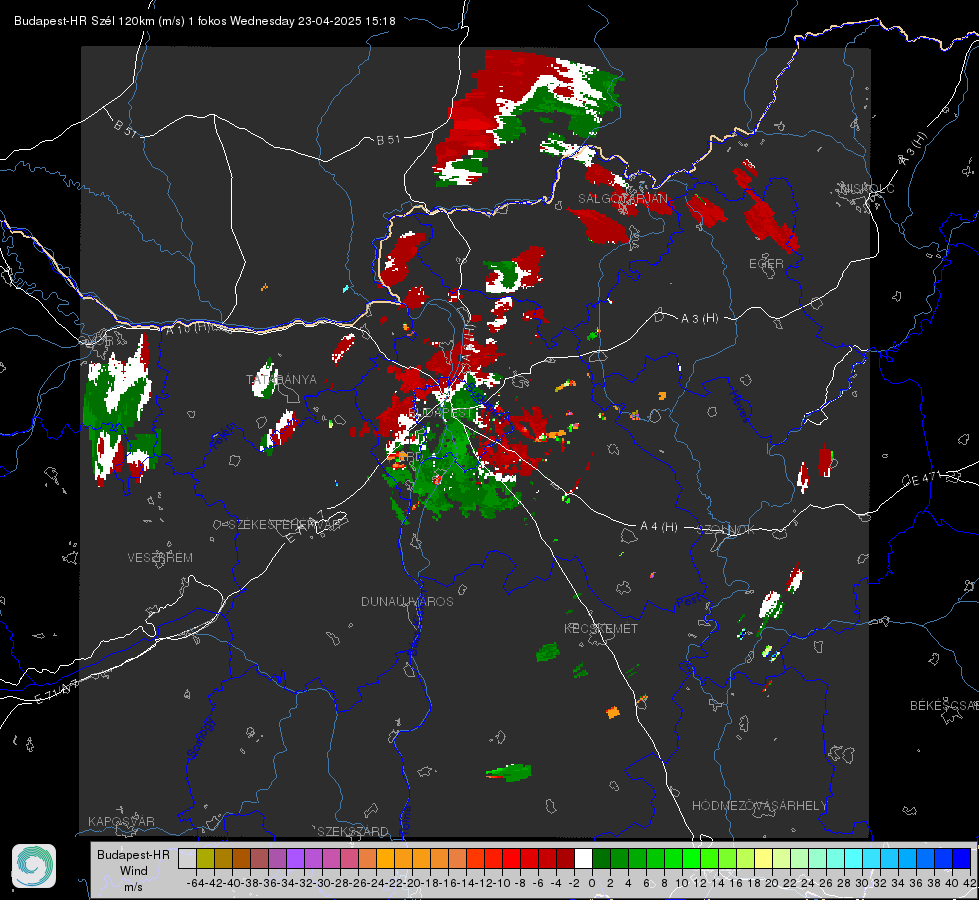Click the legend value '0'
The image size is (979, 900).
[592, 883]
